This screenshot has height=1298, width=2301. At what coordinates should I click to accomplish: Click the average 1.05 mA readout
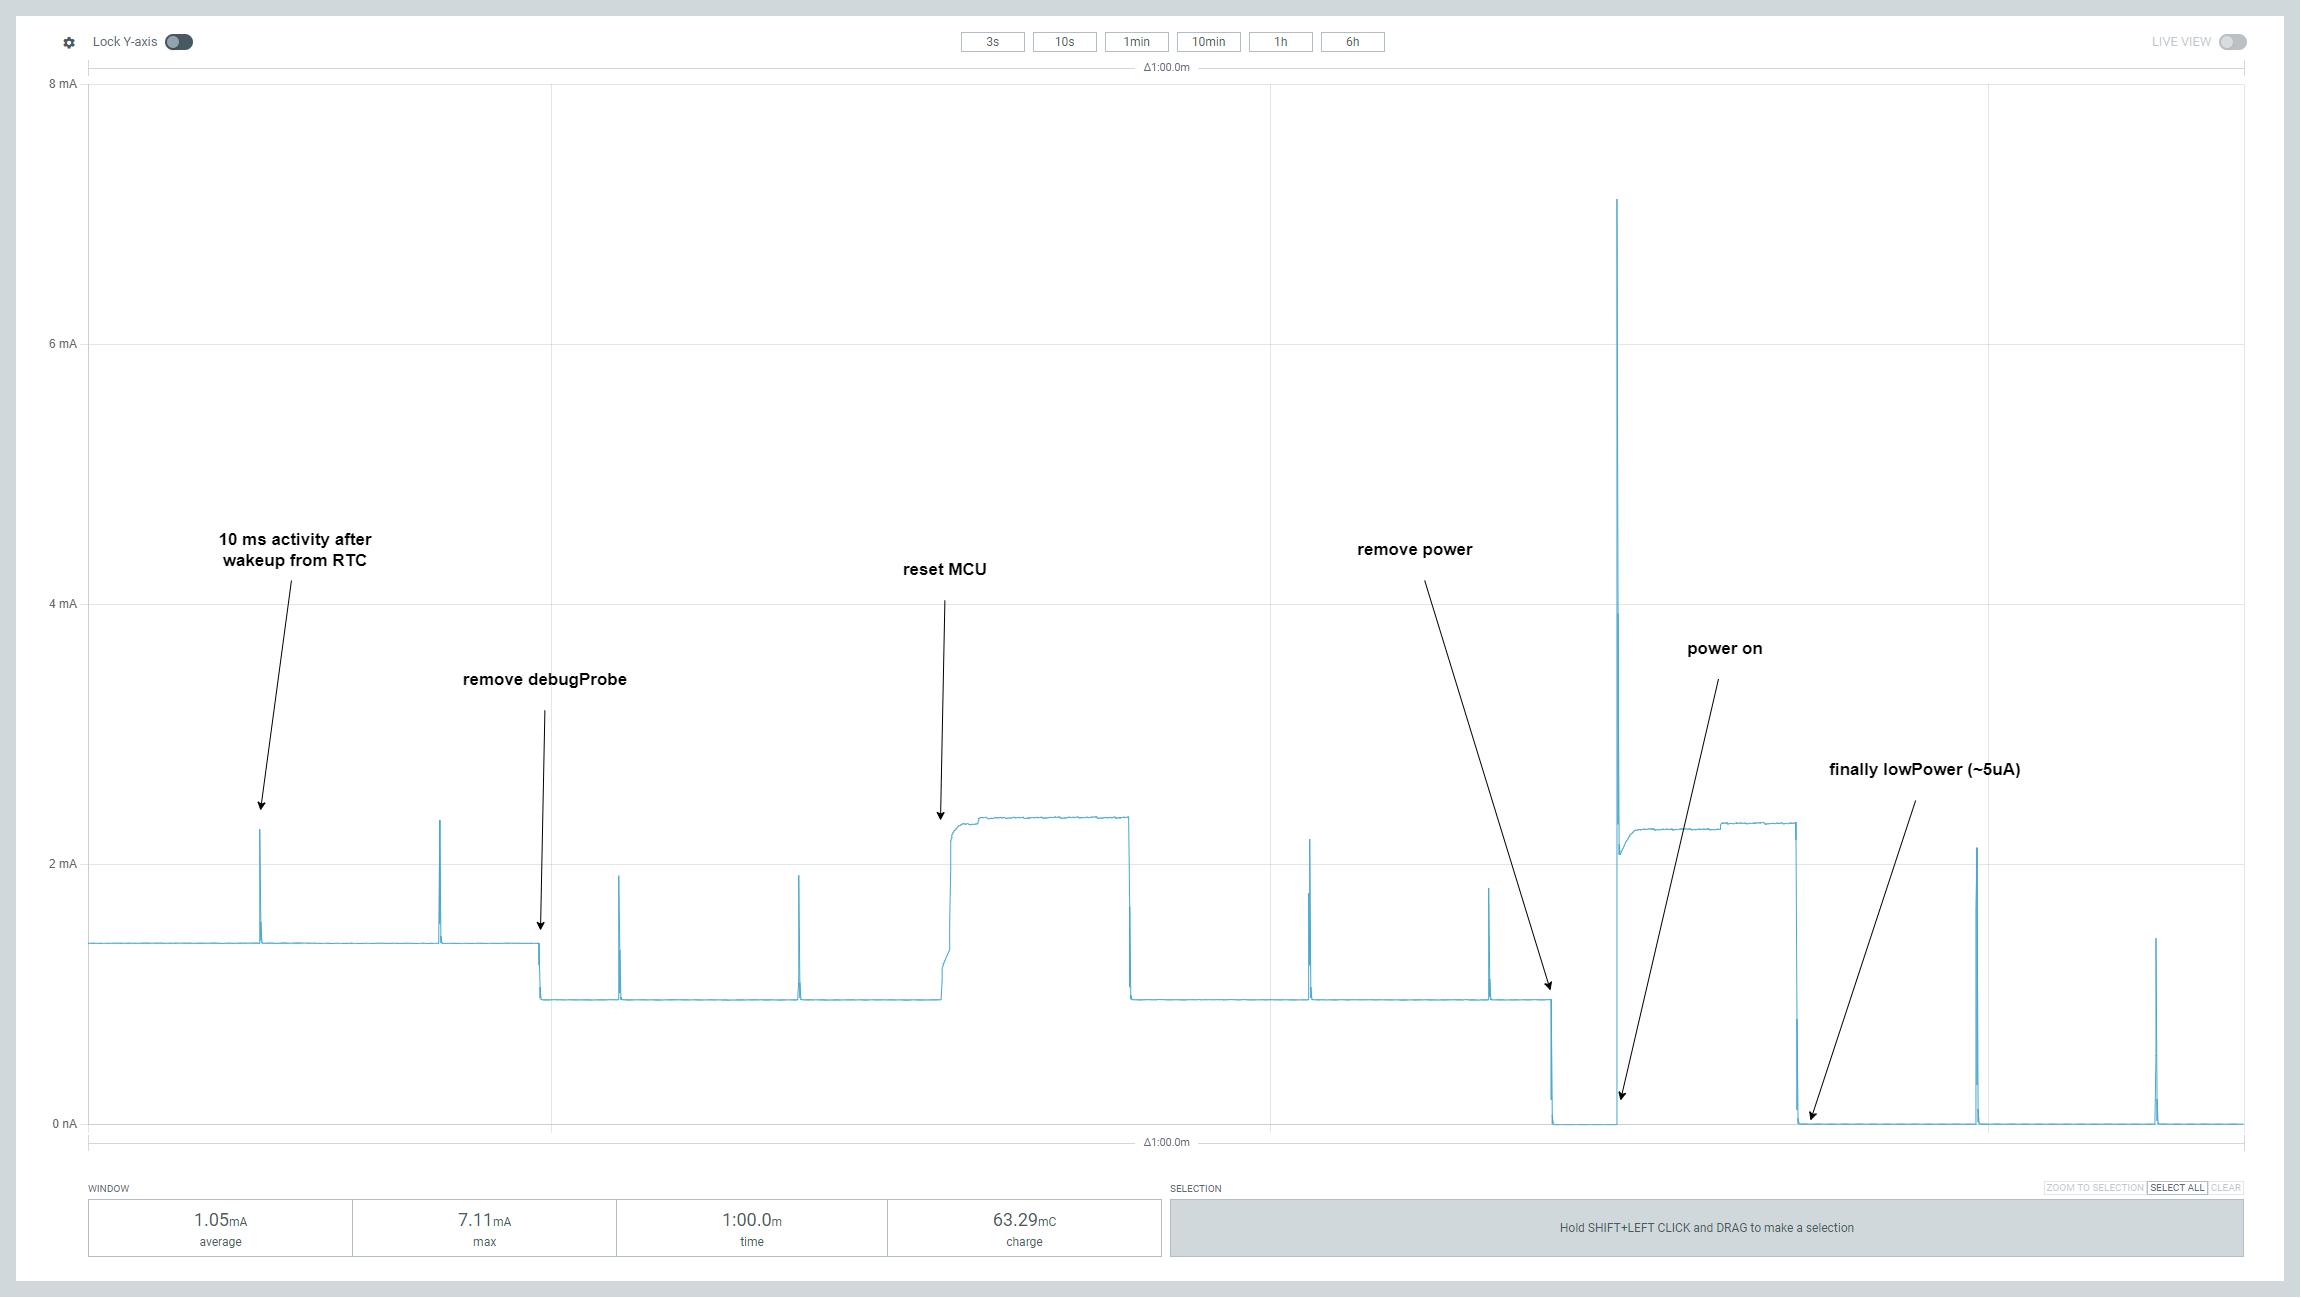[x=220, y=1228]
